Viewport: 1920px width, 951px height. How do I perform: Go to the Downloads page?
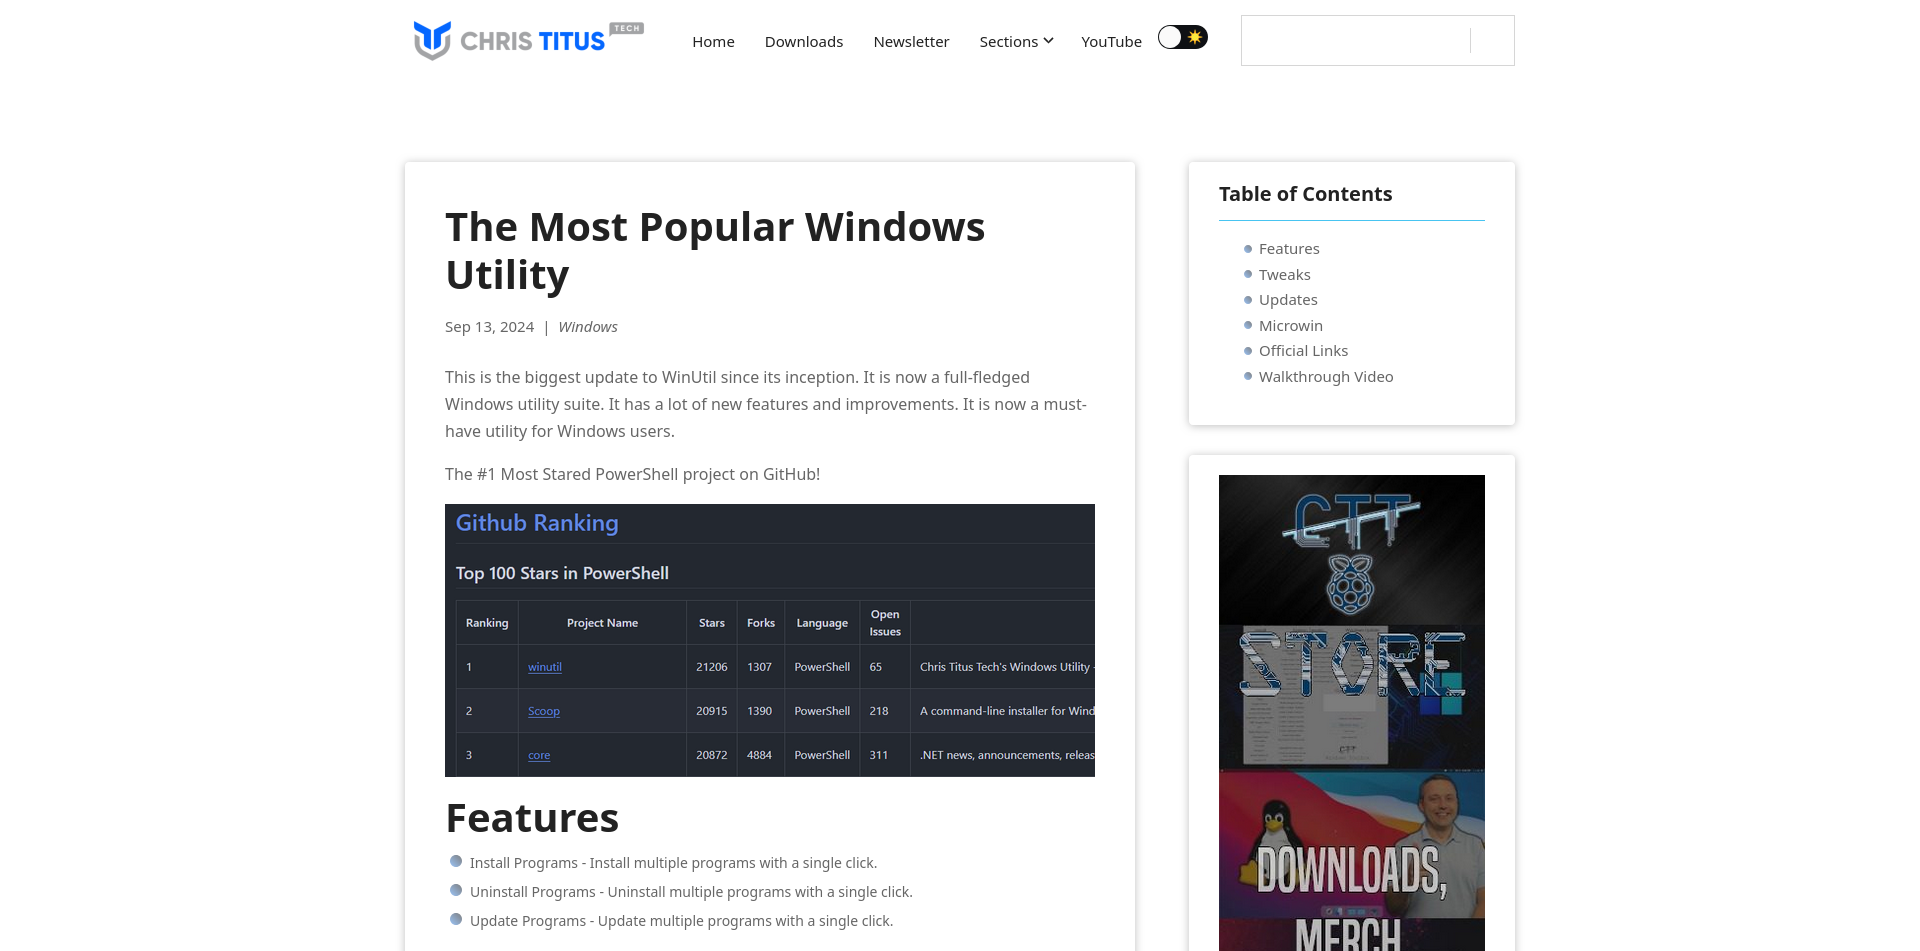(804, 41)
